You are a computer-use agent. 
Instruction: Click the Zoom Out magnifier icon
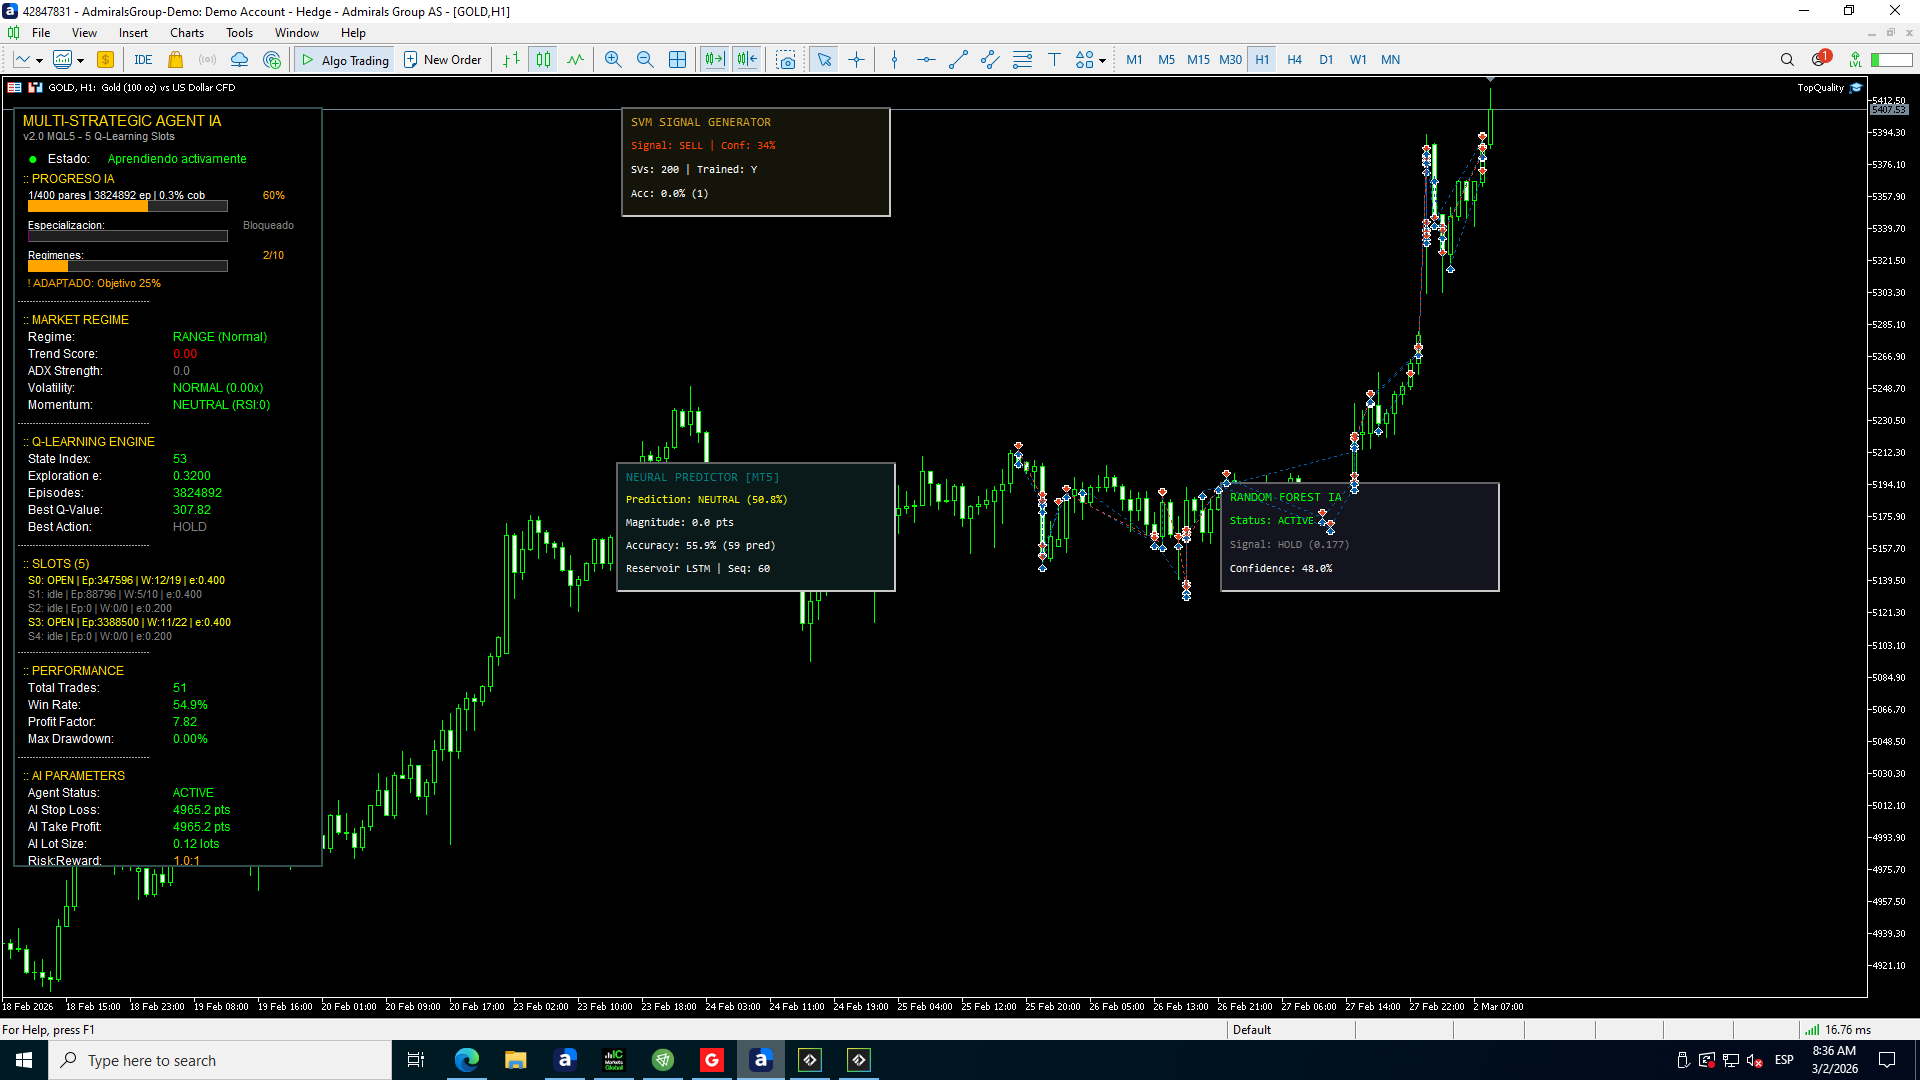[x=645, y=60]
